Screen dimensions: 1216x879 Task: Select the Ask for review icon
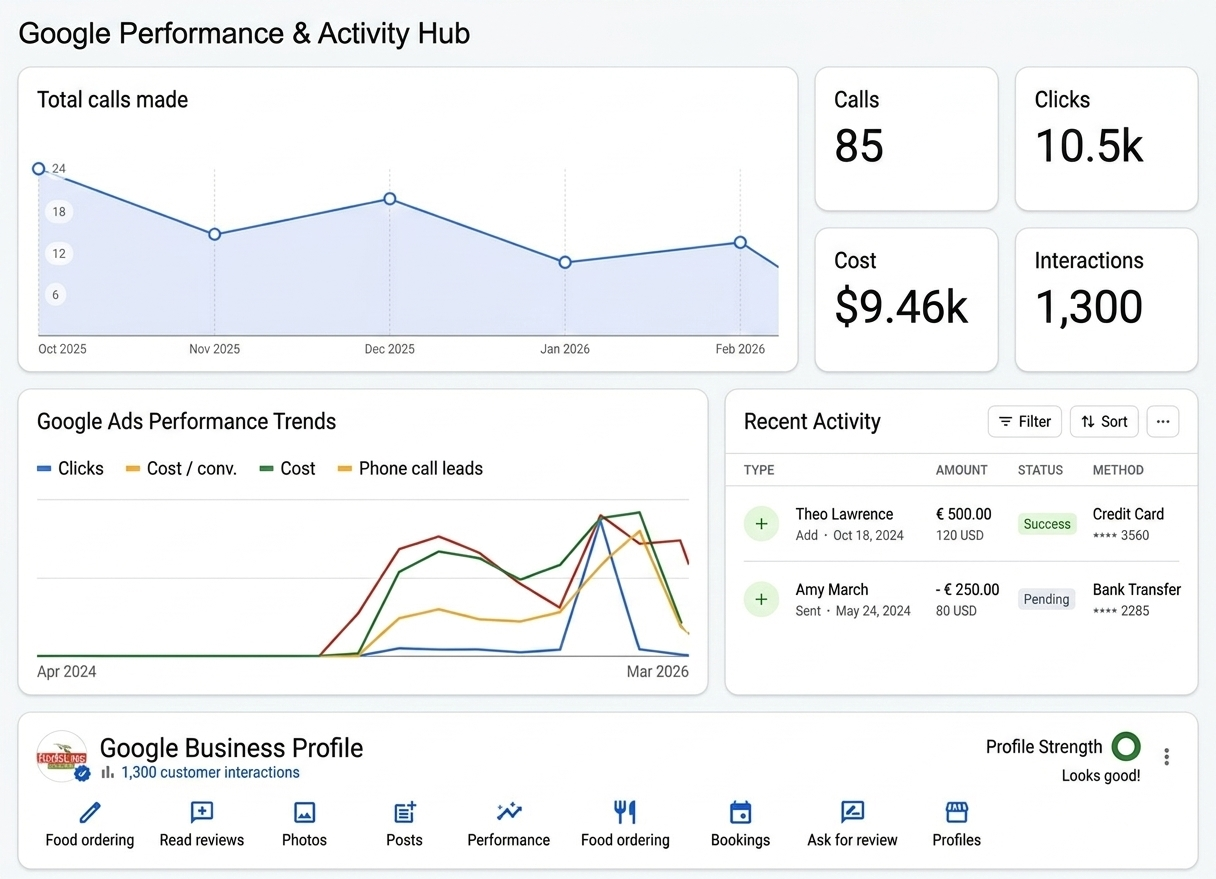852,812
